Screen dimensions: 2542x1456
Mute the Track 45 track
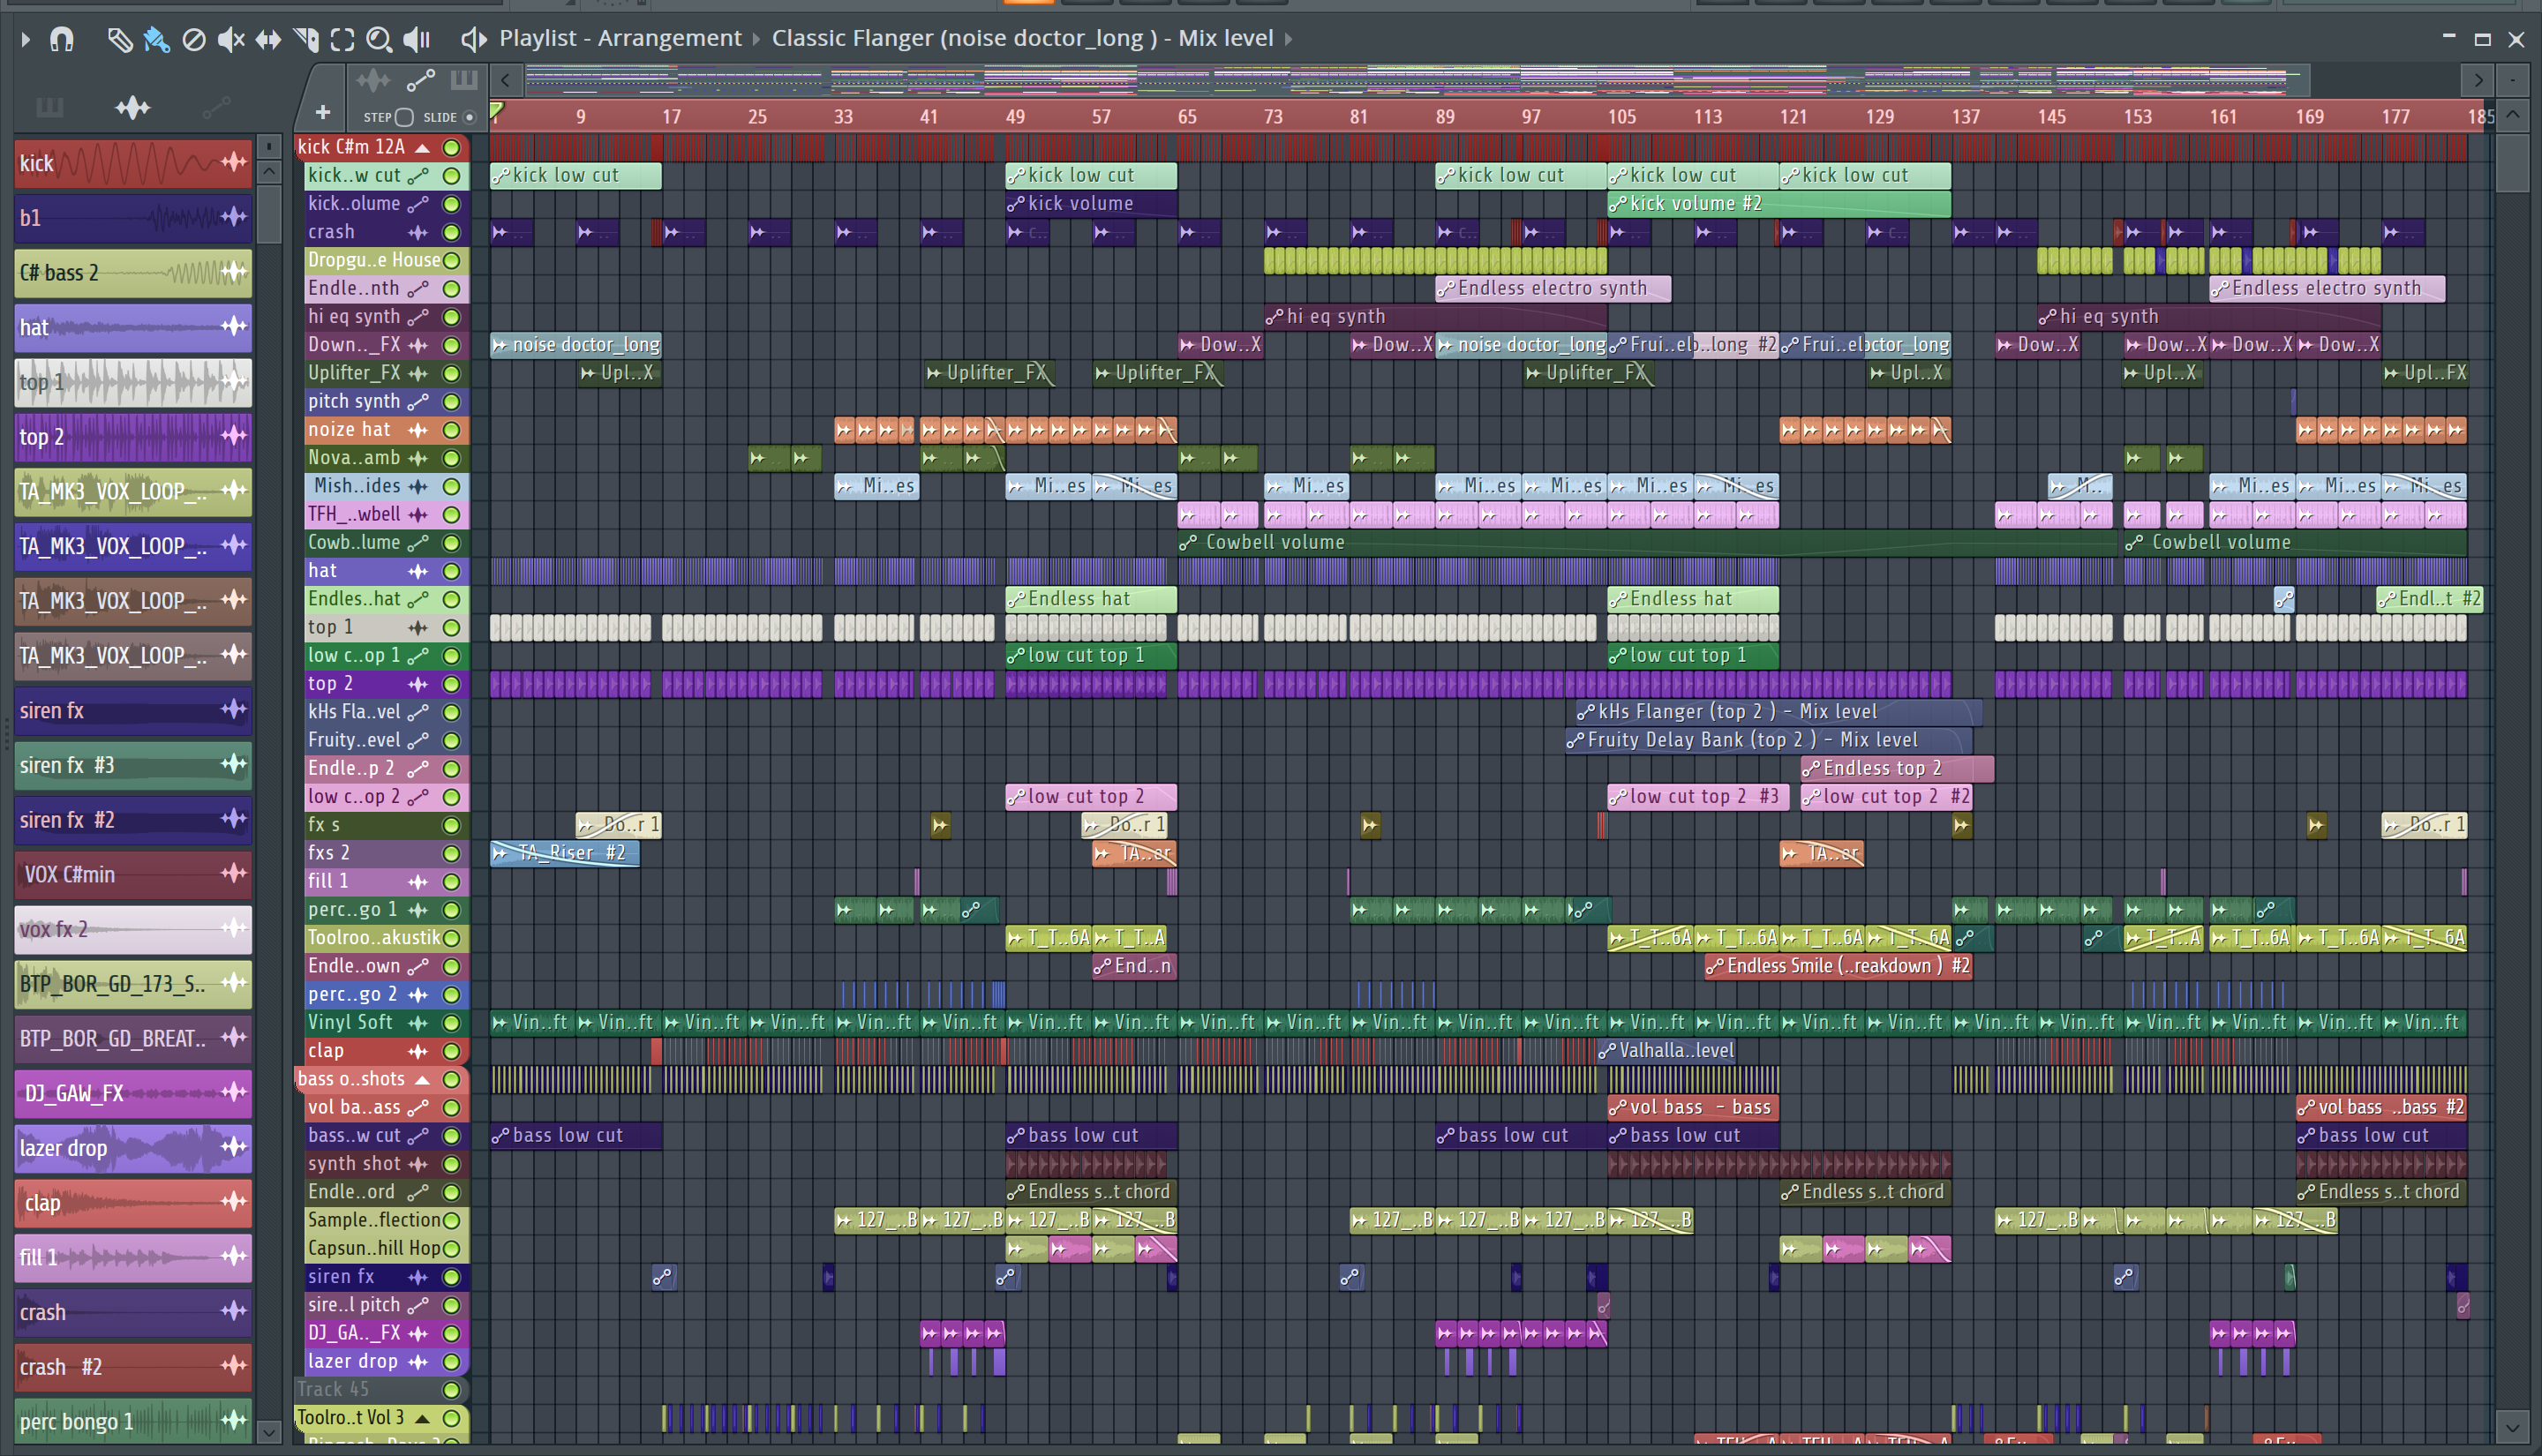click(x=452, y=1390)
